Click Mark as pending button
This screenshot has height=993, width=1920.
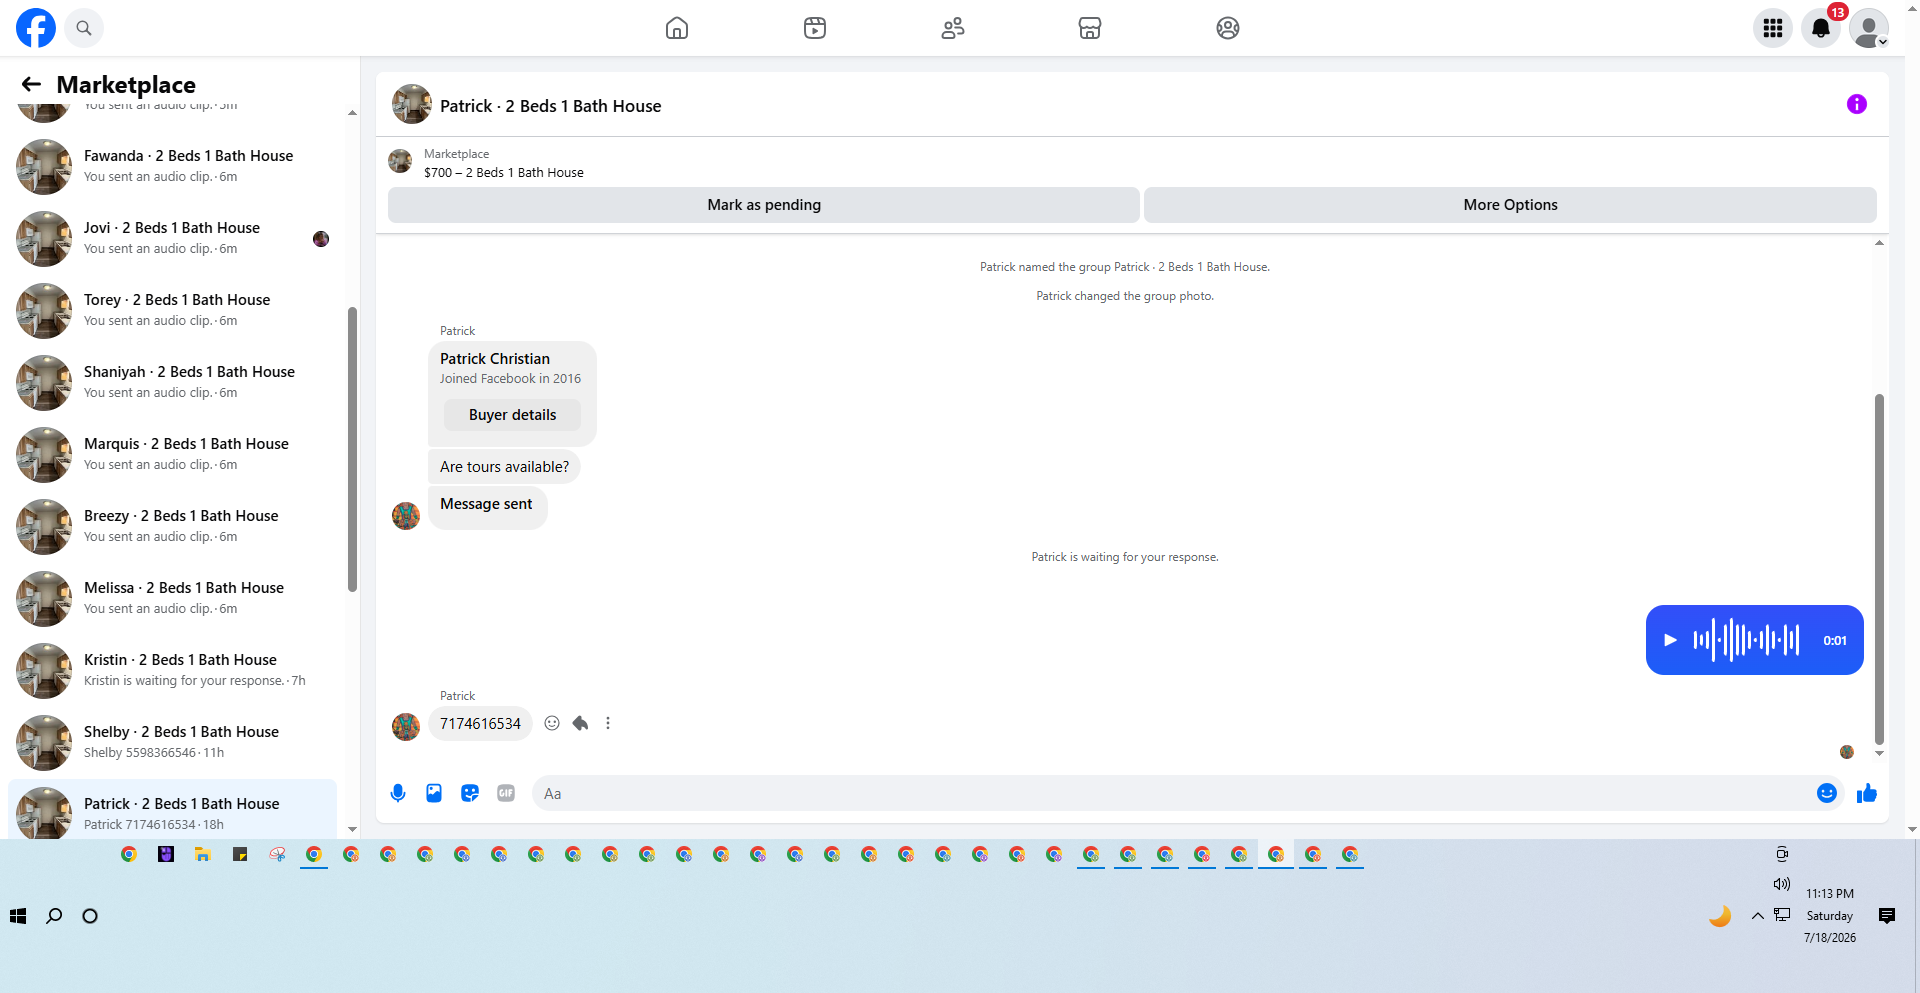pos(764,205)
